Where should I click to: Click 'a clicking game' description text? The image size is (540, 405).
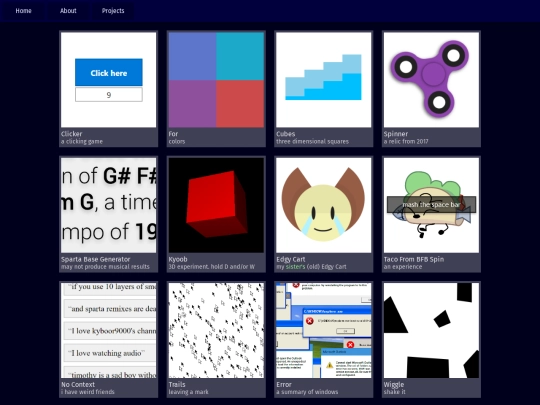(x=82, y=142)
